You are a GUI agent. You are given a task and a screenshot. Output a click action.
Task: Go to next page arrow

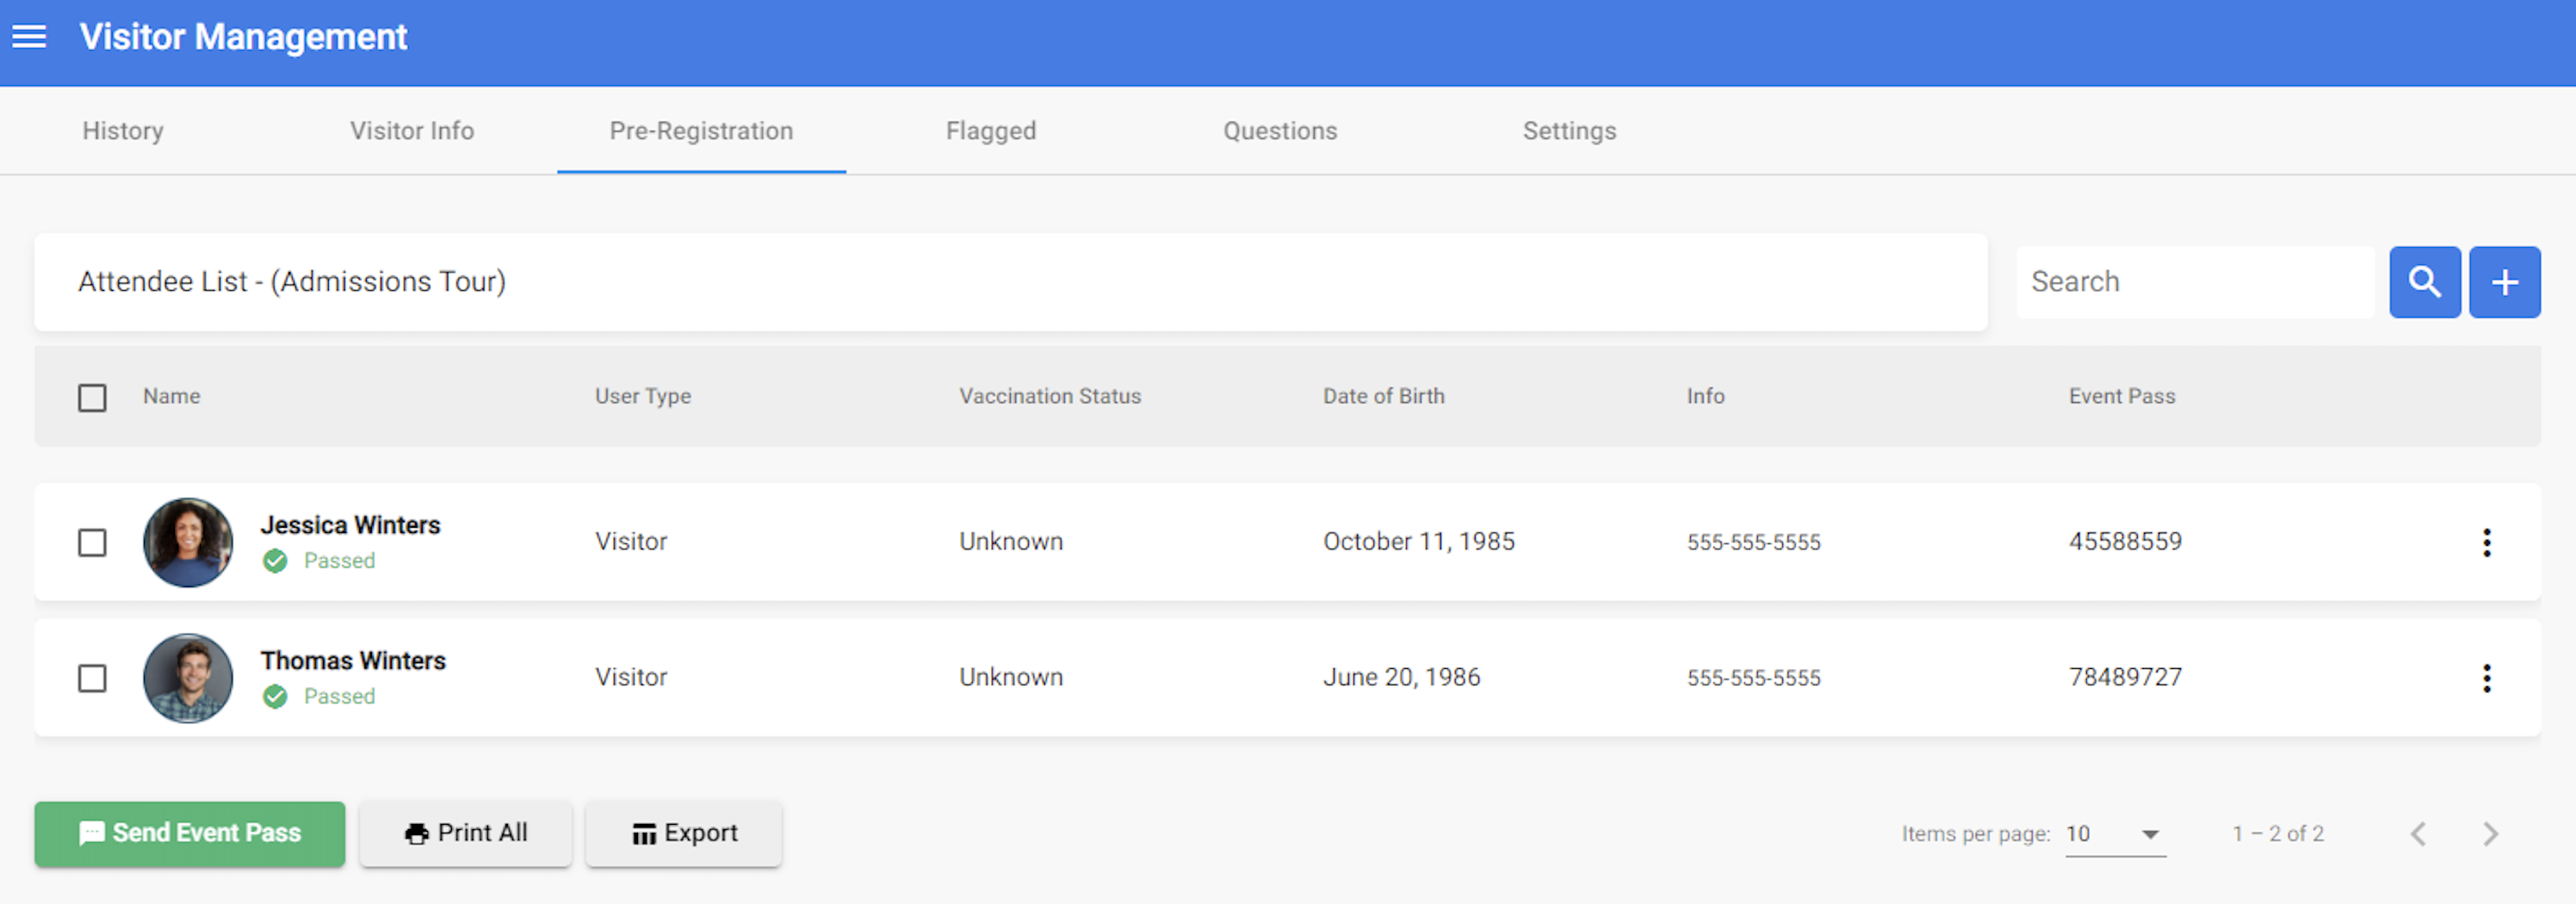click(x=2490, y=834)
